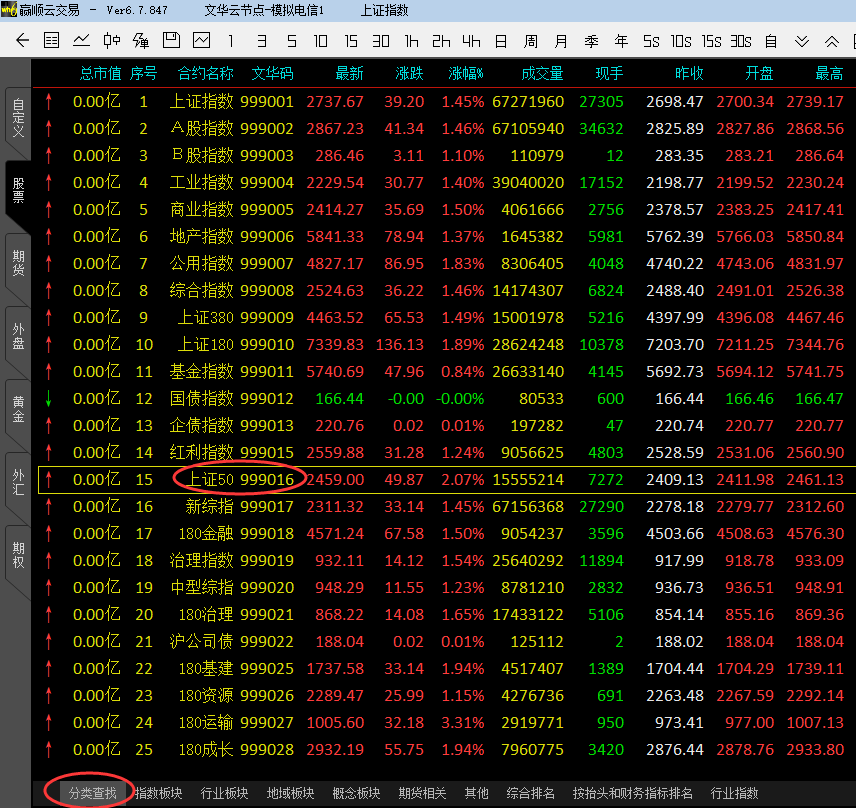Image resolution: width=856 pixels, height=808 pixels.
Task: Open the 外汇 side tab
Action: (18, 483)
